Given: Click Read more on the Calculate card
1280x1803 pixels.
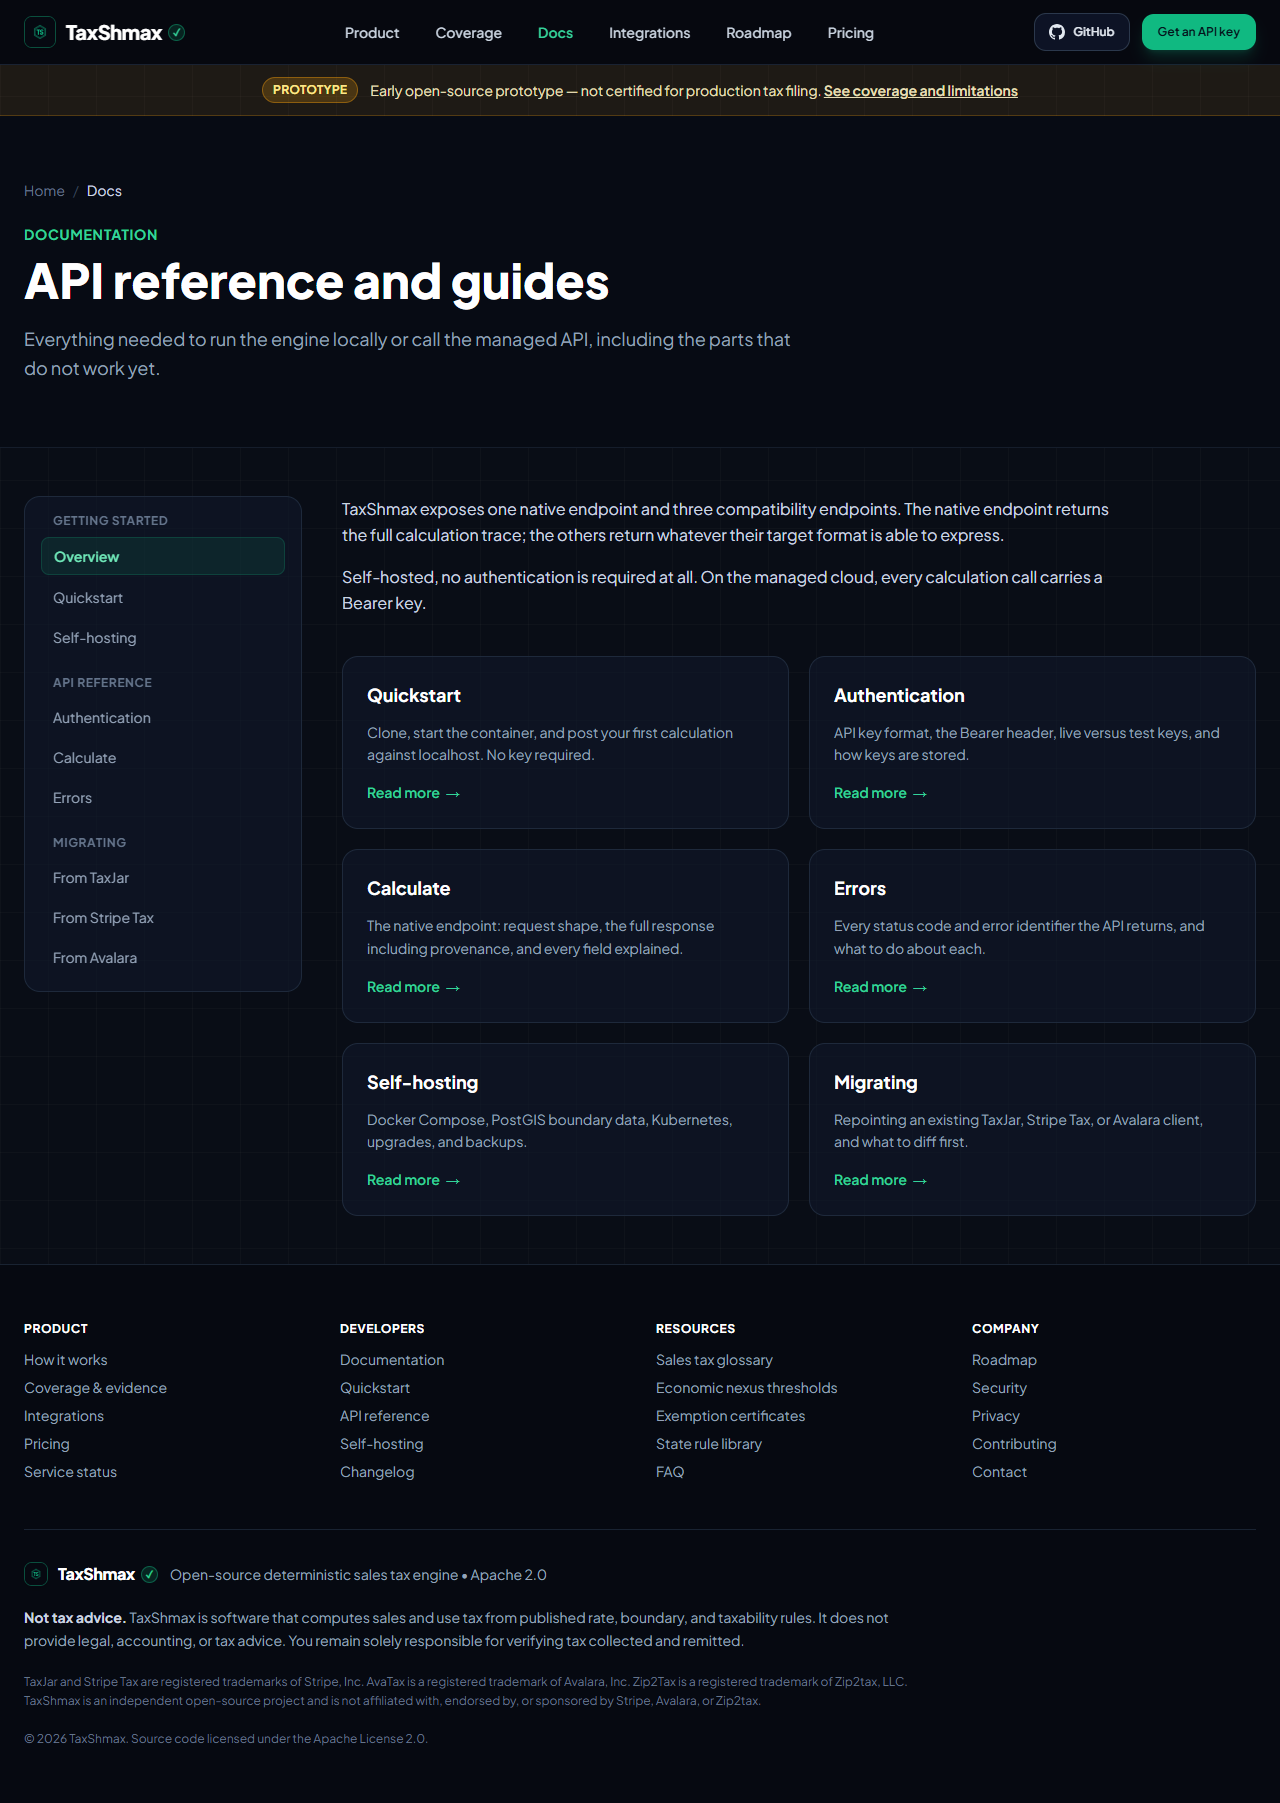Looking at the screenshot, I should pyautogui.click(x=413, y=987).
